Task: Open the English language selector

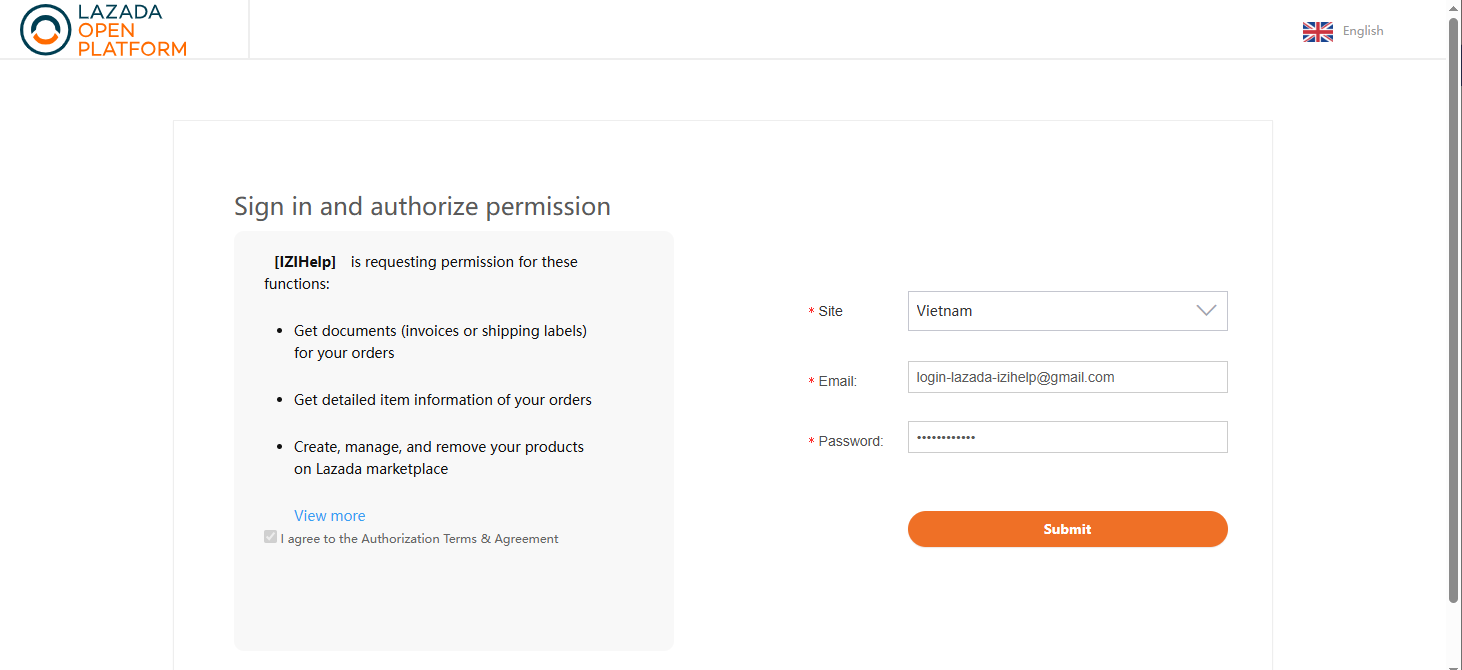Action: point(1362,31)
